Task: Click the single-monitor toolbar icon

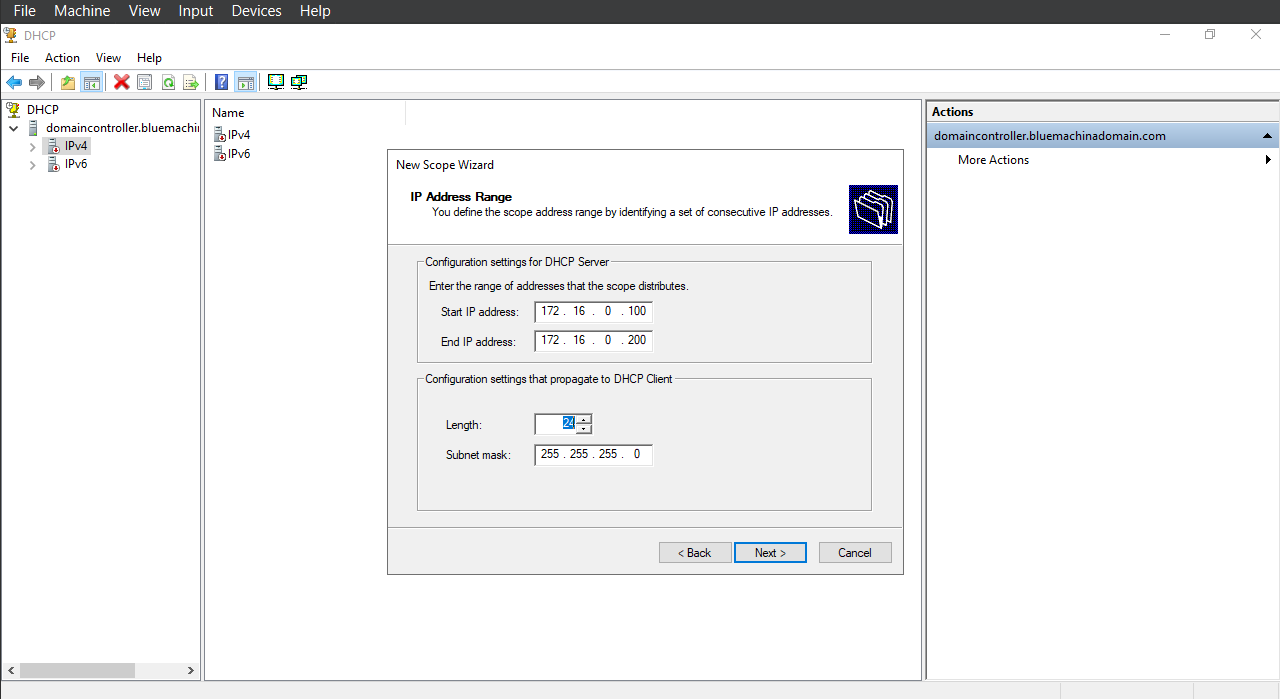Action: point(276,82)
